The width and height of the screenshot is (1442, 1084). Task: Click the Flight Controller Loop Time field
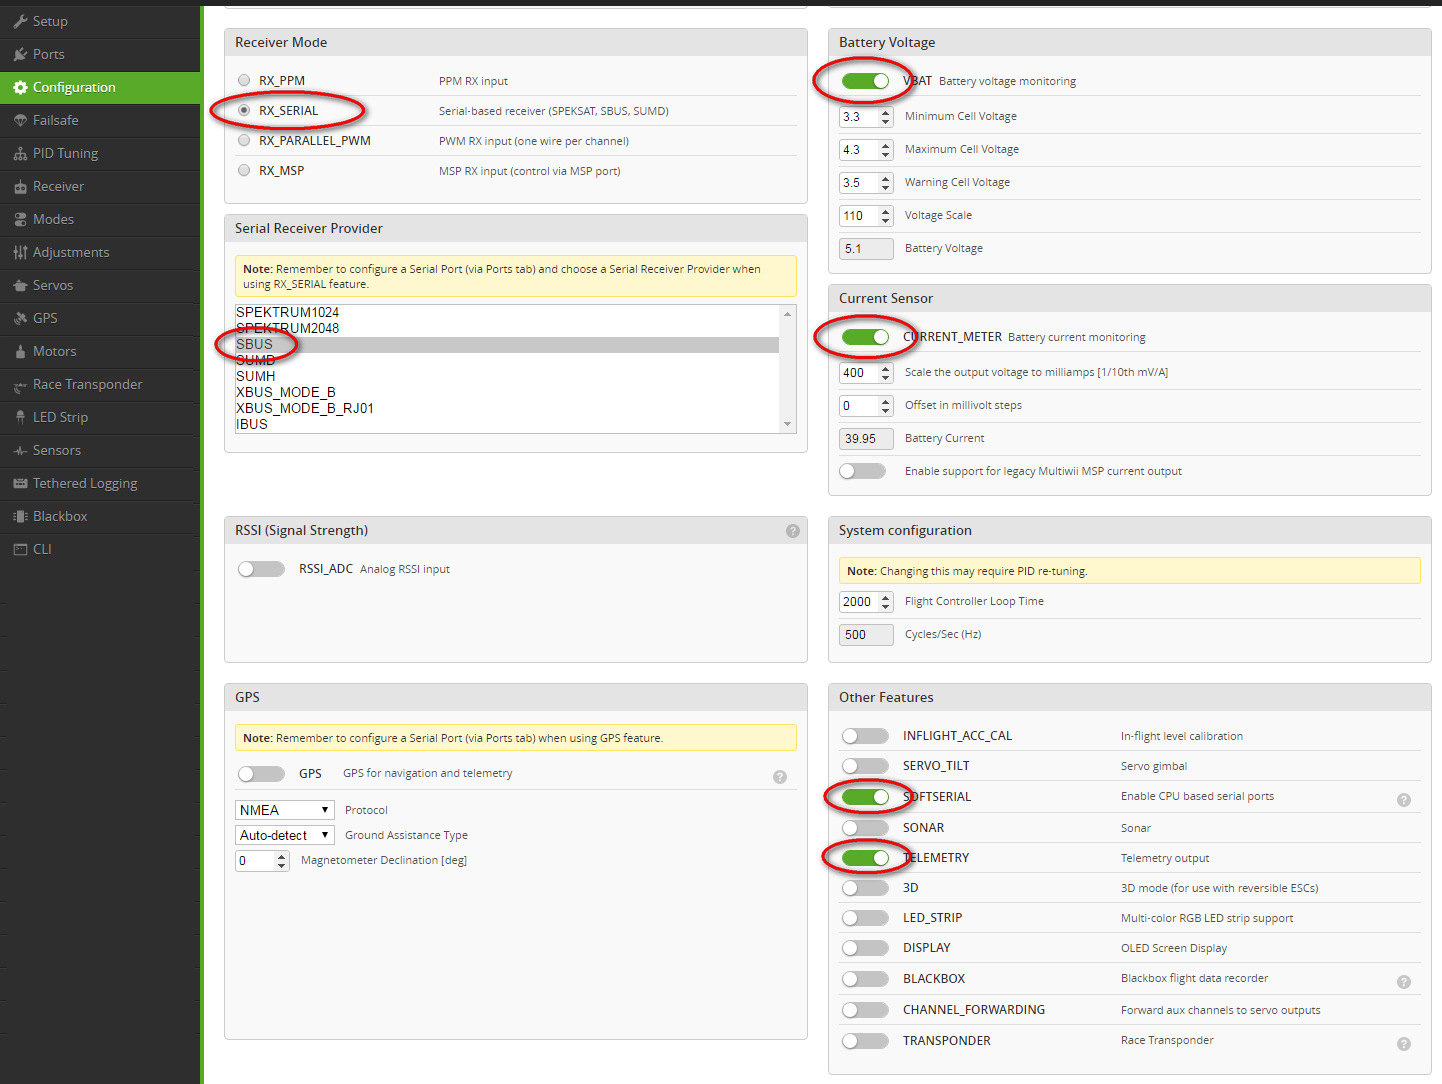pyautogui.click(x=858, y=601)
